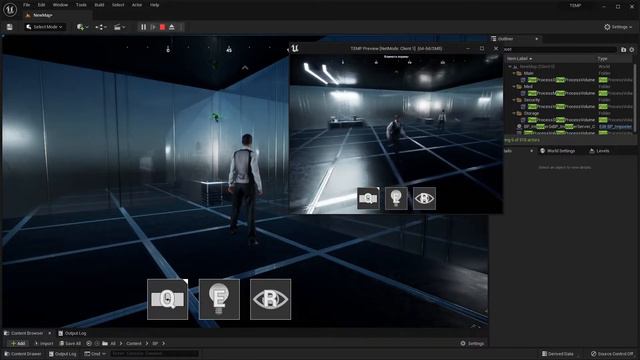Open the Tools menu

click(x=81, y=5)
